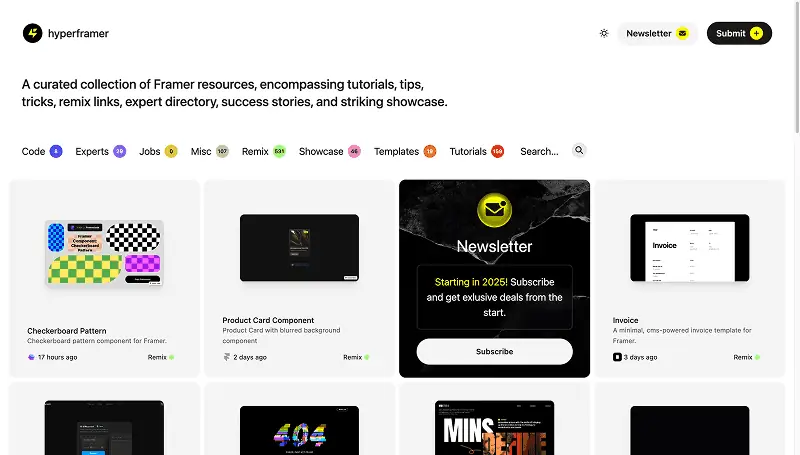The width and height of the screenshot is (800, 455).
Task: Toggle the light/dark theme sun icon
Action: click(x=604, y=33)
